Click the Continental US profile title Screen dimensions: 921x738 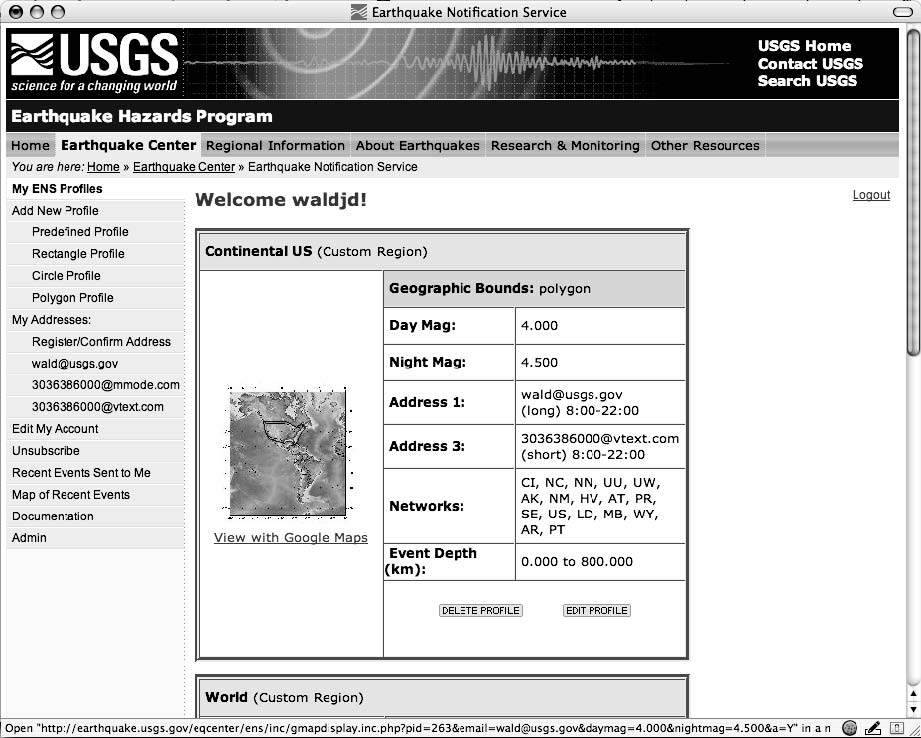(317, 251)
